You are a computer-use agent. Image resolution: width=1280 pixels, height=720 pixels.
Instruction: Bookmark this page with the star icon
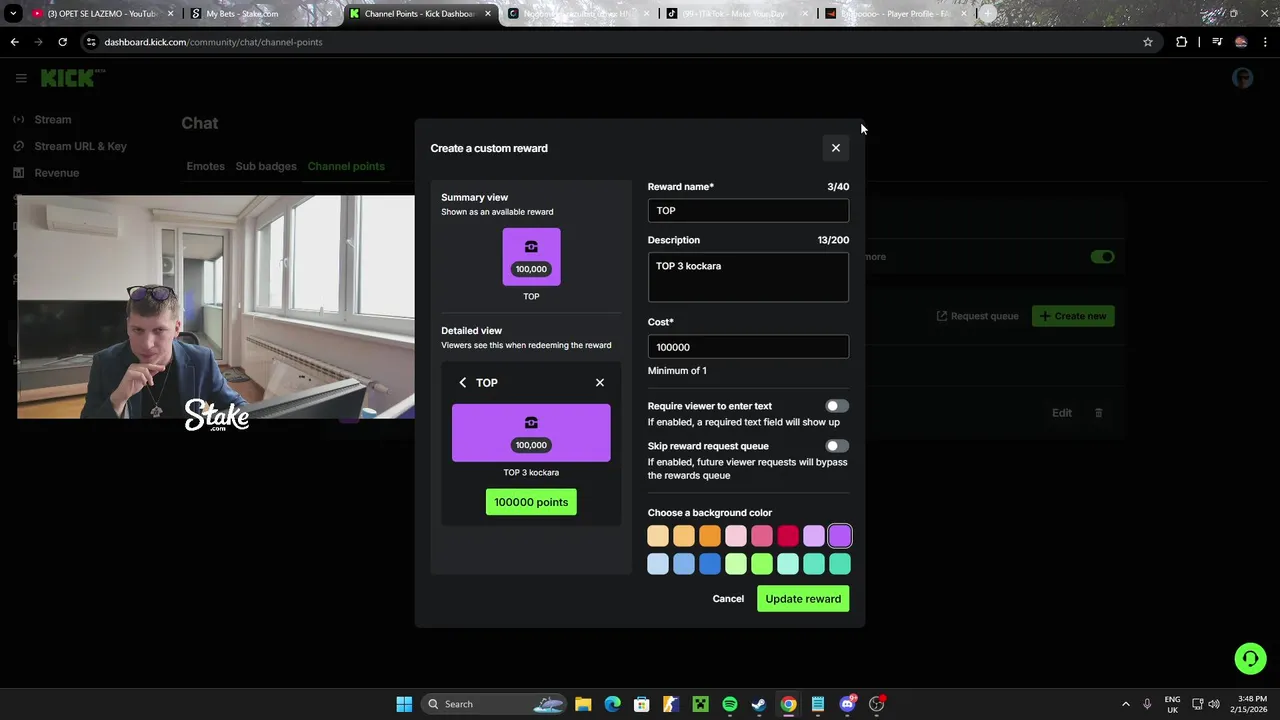1148,42
